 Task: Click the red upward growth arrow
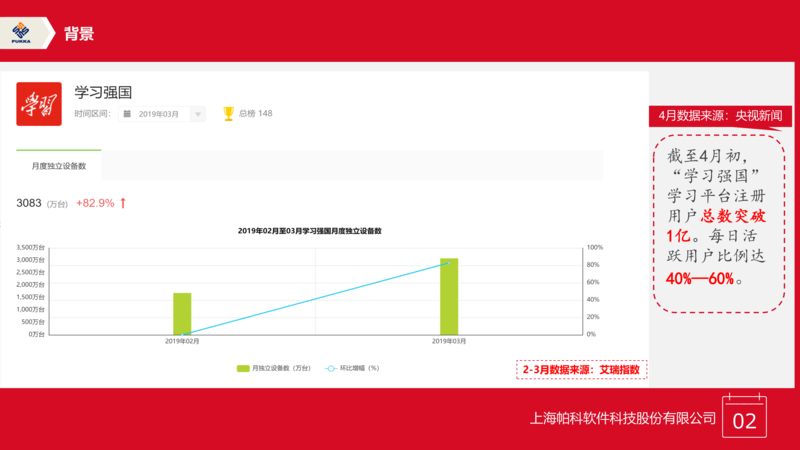(x=123, y=203)
